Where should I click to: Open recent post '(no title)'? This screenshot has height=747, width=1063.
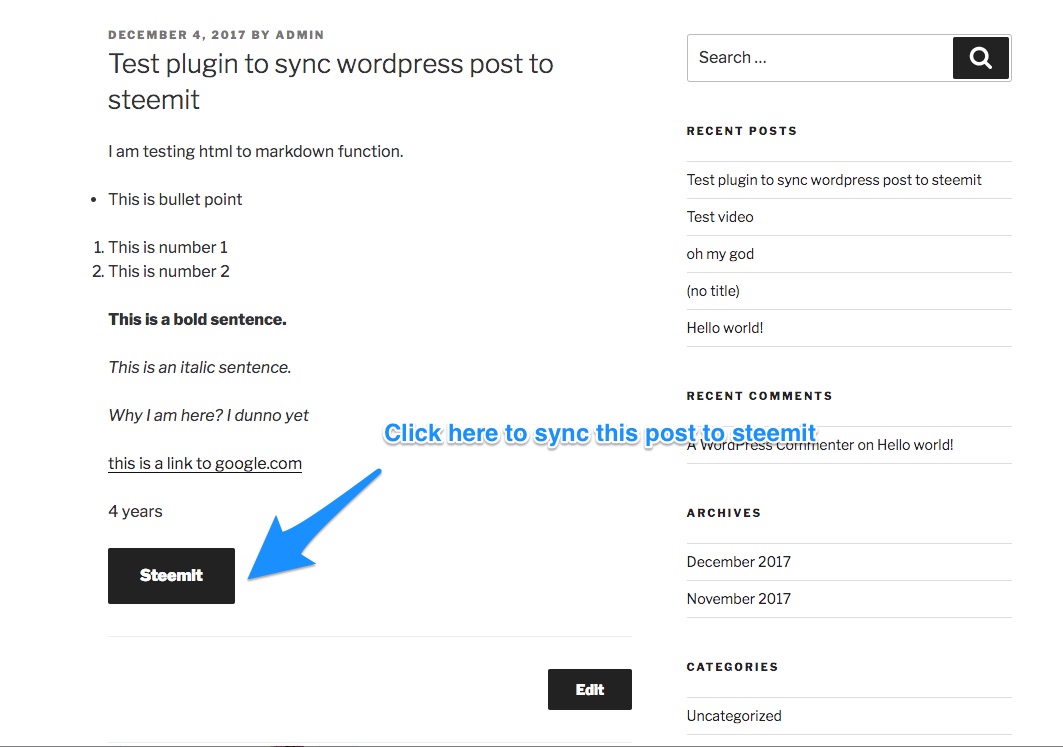[713, 291]
